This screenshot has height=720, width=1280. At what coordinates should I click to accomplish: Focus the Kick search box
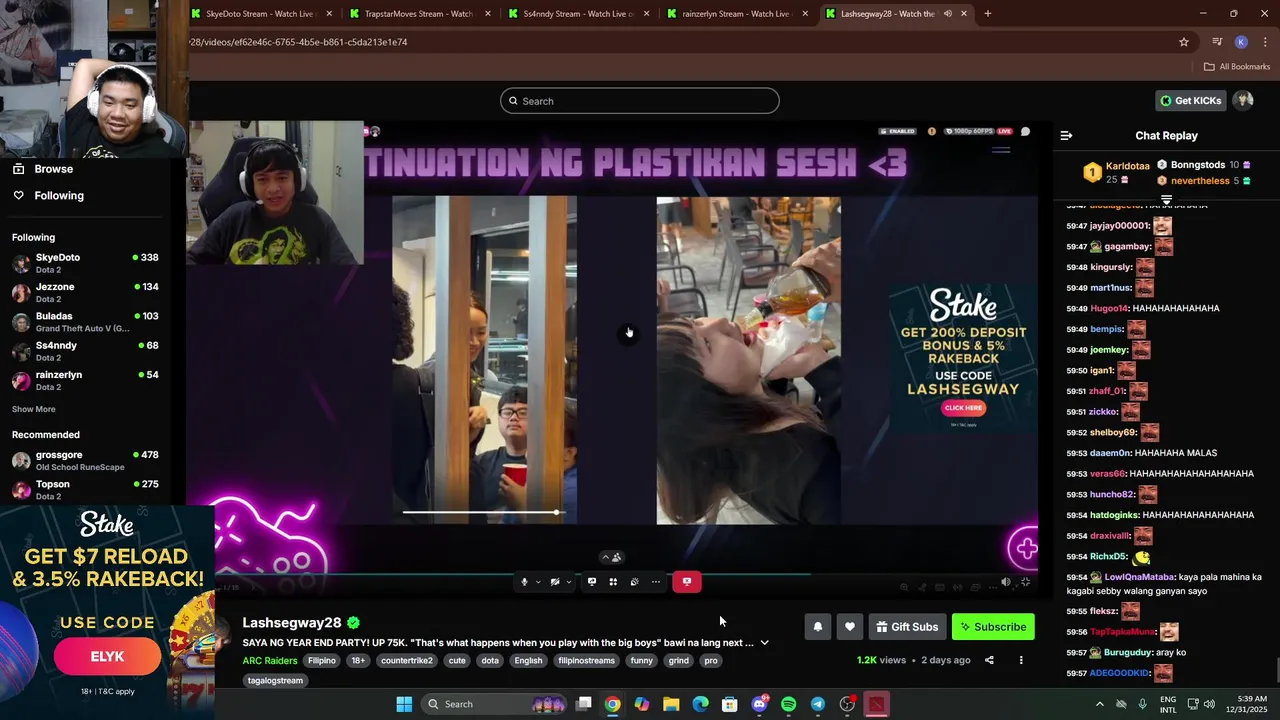639,101
